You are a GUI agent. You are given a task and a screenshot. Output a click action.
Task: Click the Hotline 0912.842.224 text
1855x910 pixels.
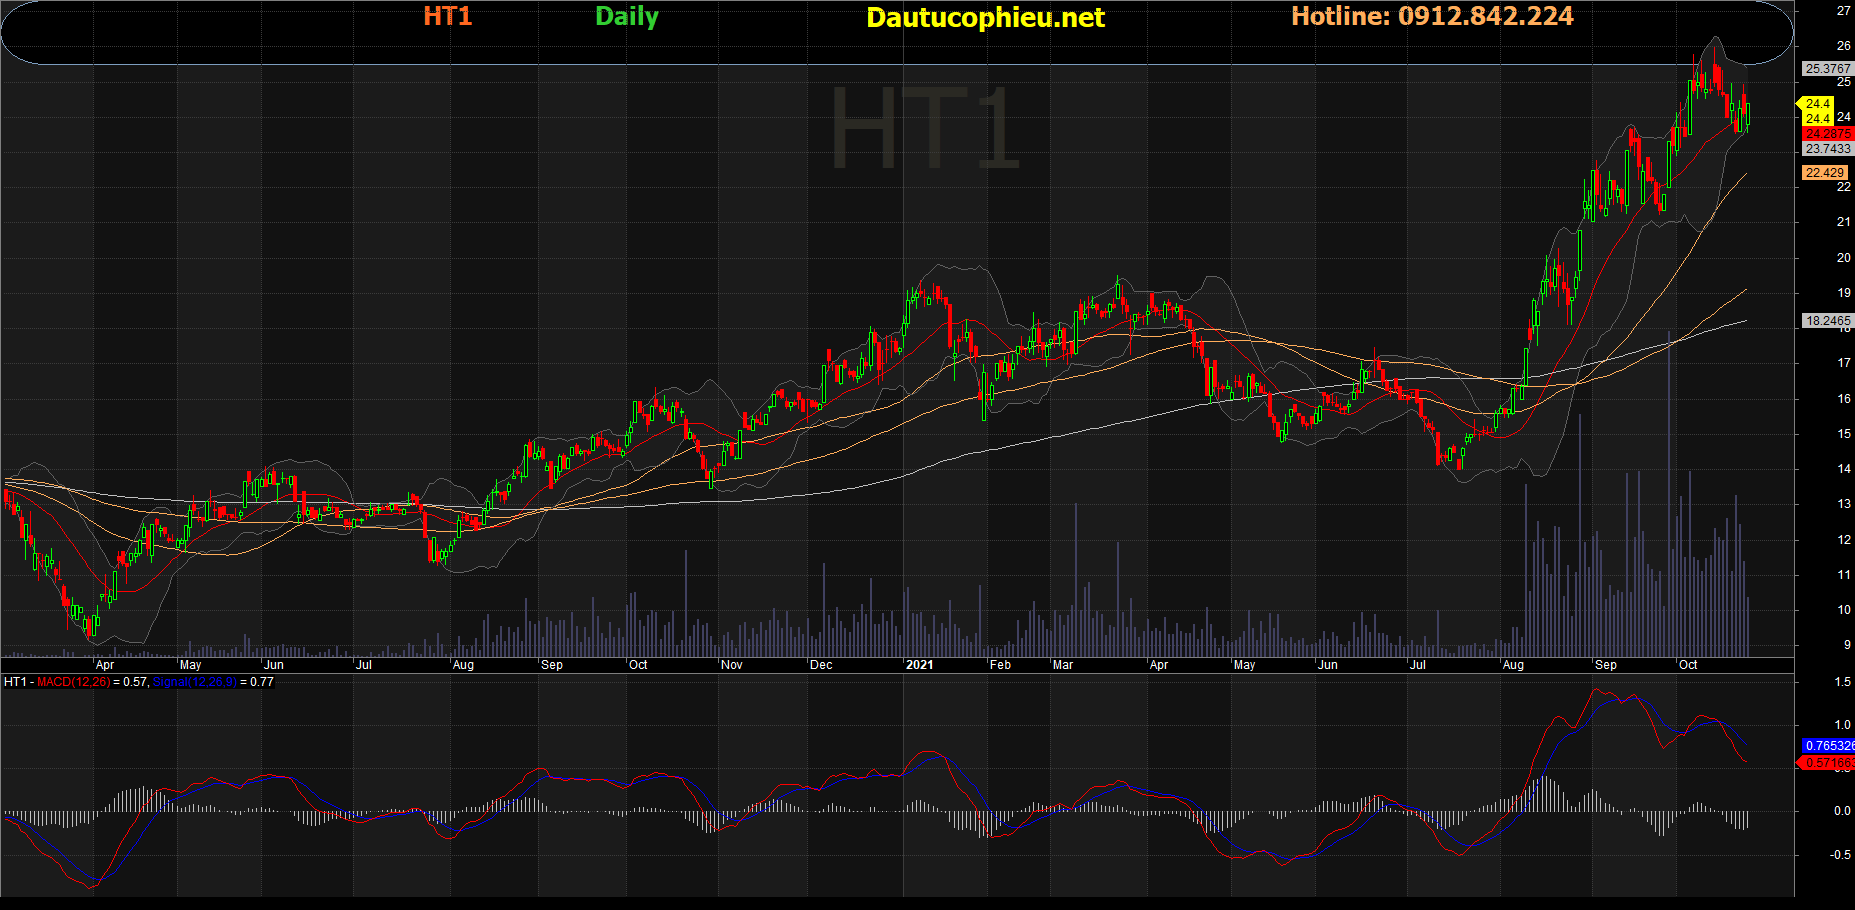click(1432, 16)
